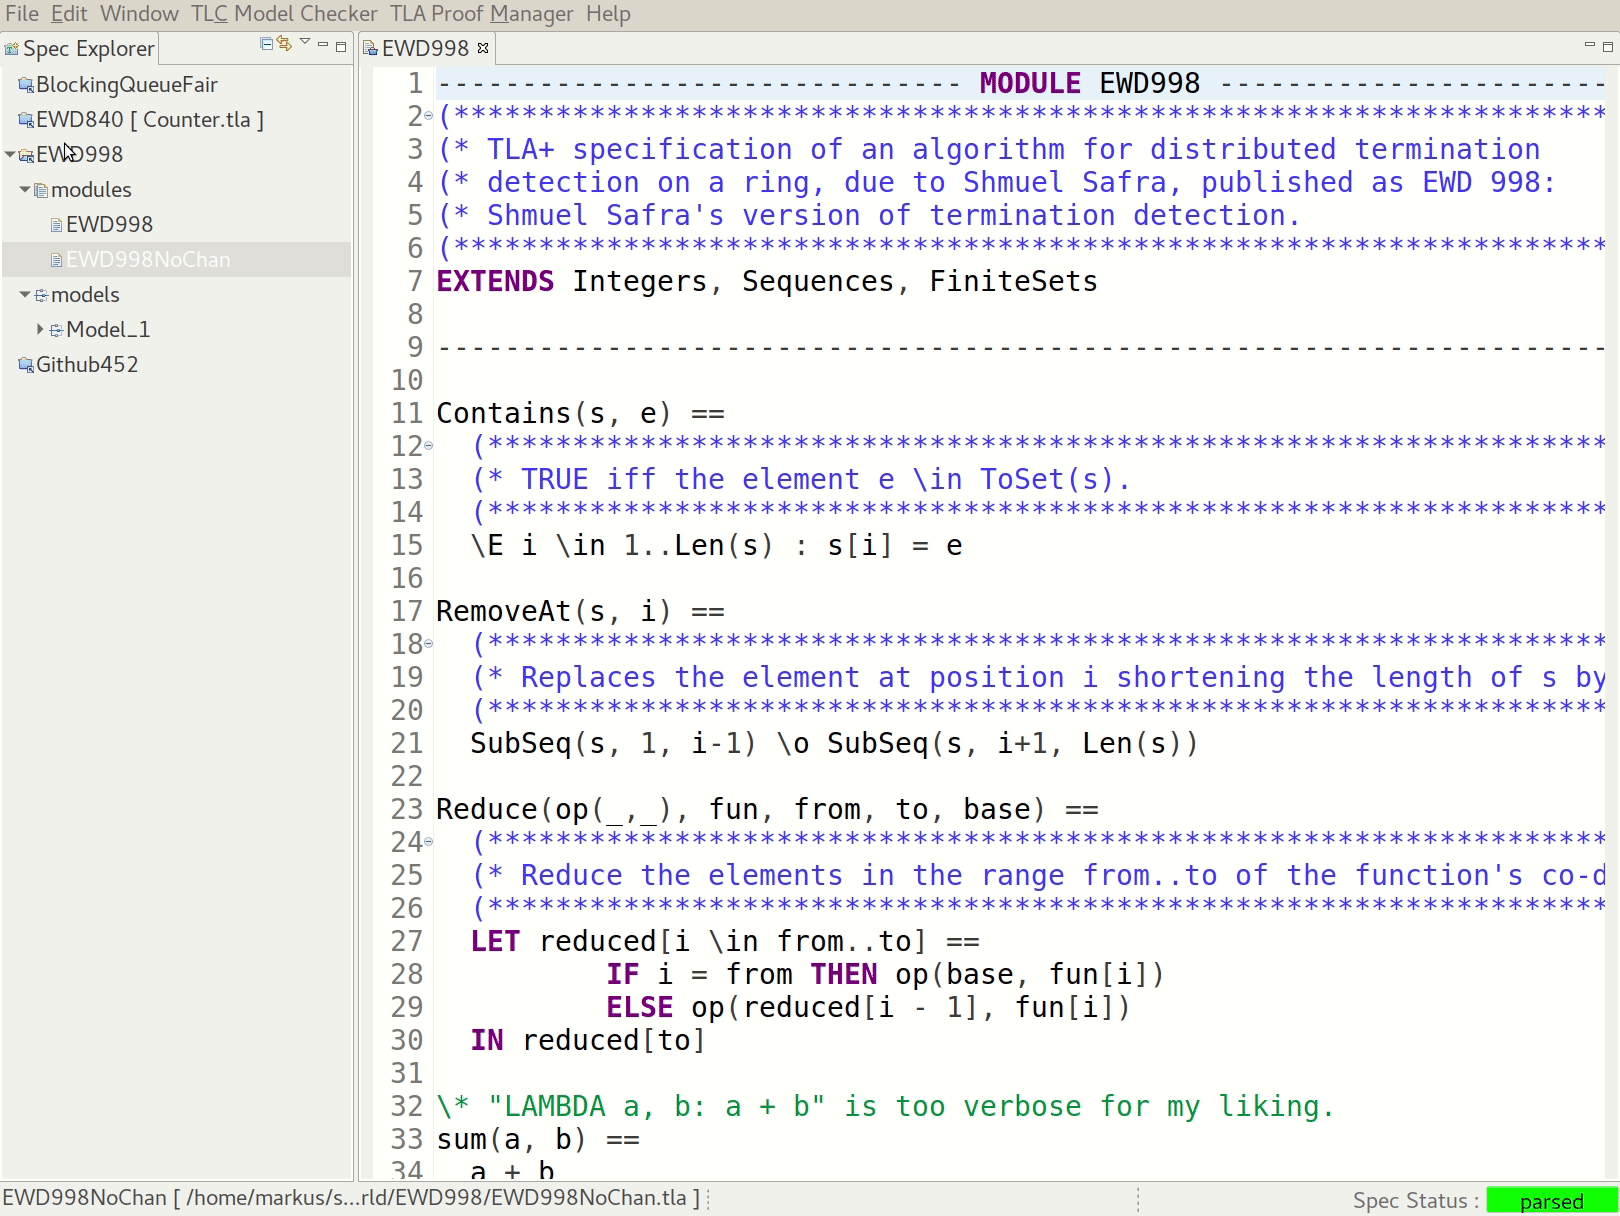Select the EWD998NoChan module entry
Image resolution: width=1620 pixels, height=1216 pixels.
pos(149,259)
